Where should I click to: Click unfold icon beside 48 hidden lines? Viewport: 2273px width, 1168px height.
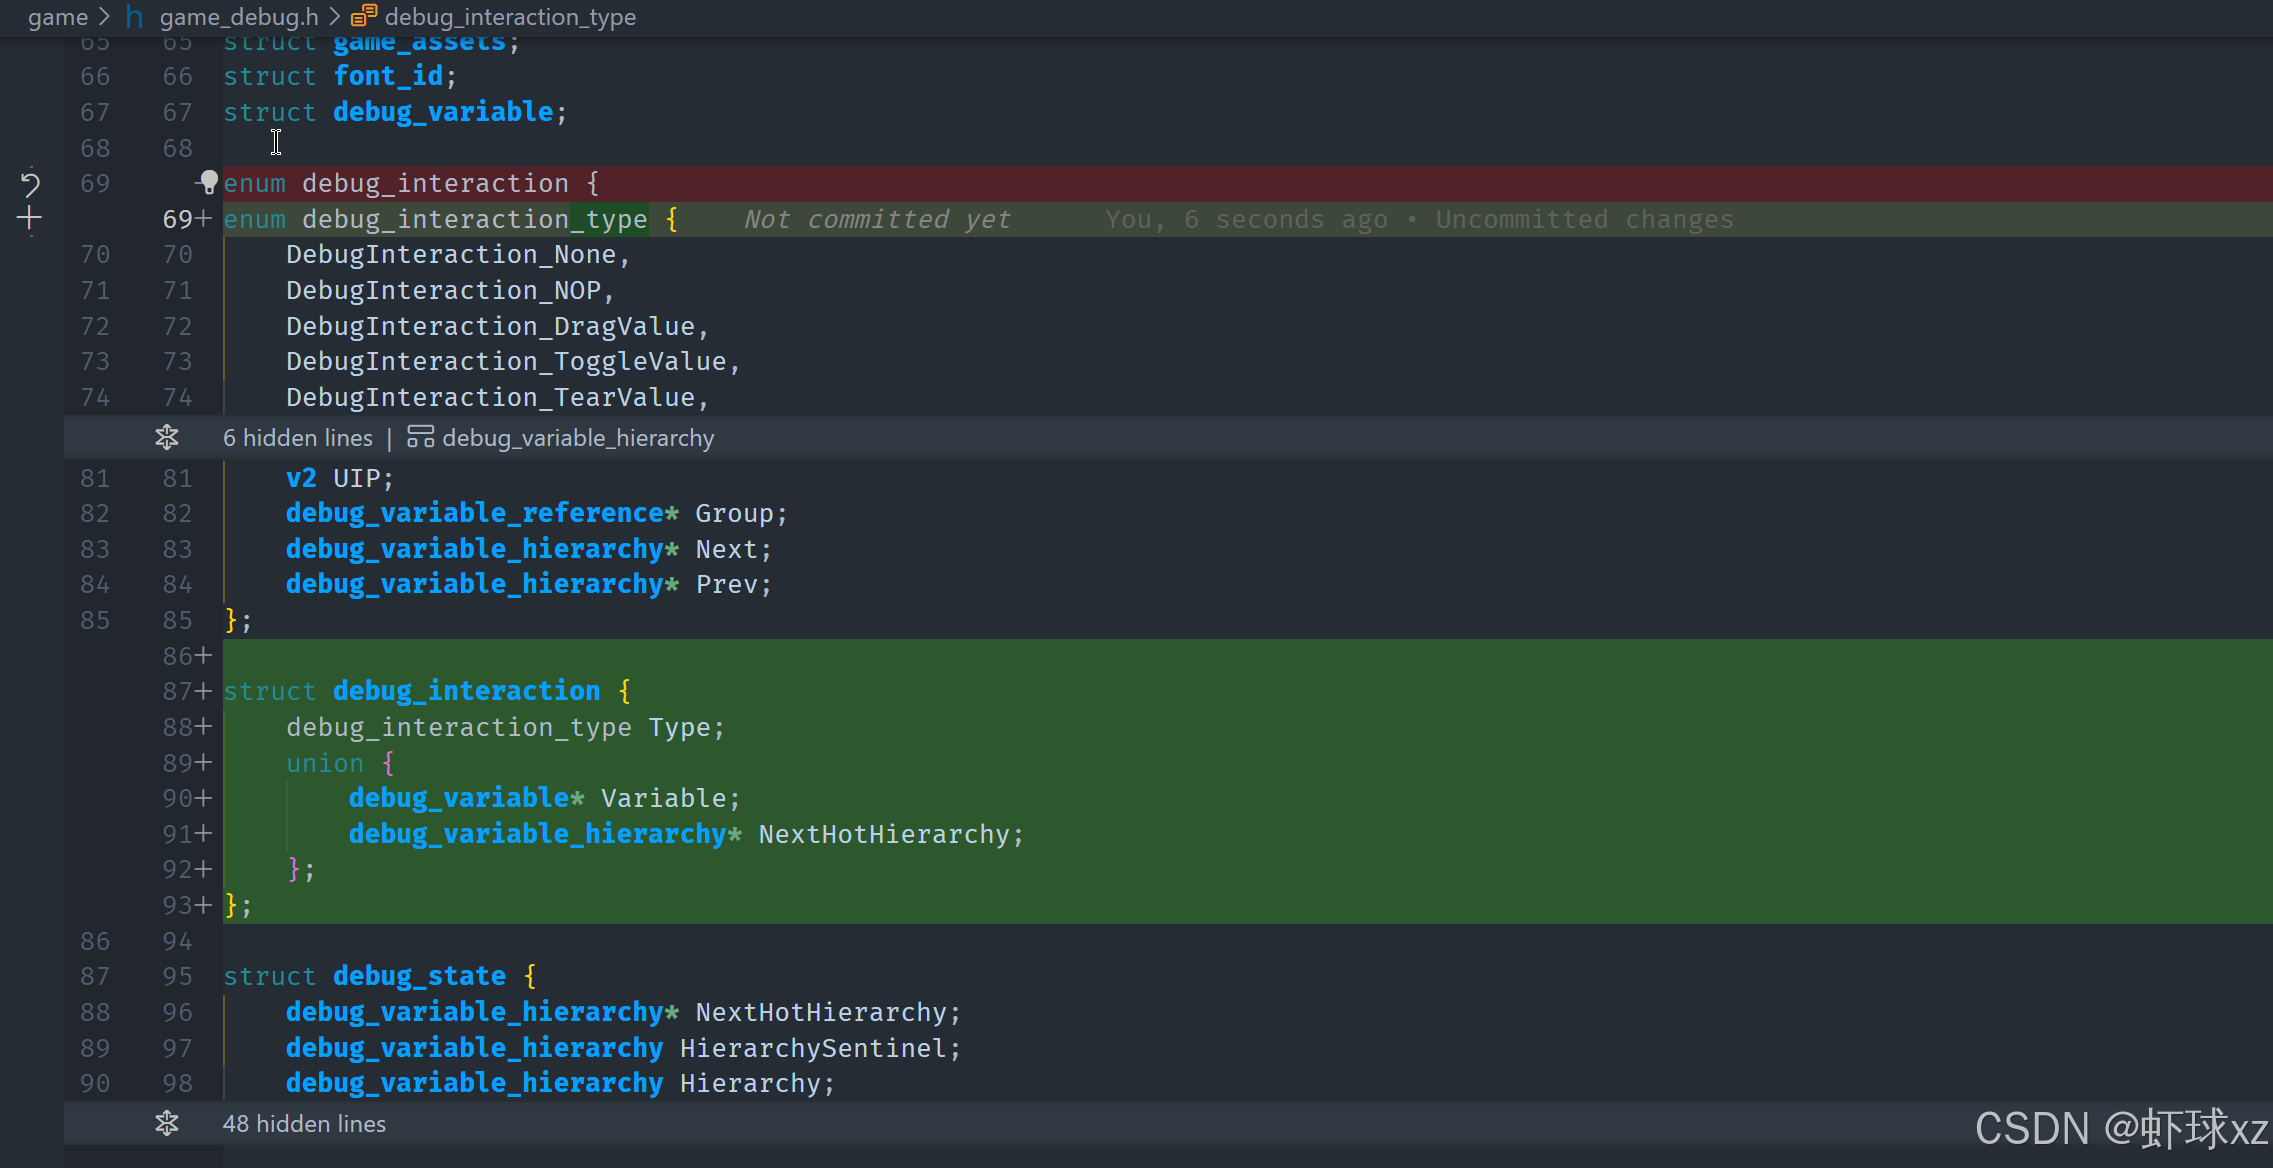pos(167,1123)
